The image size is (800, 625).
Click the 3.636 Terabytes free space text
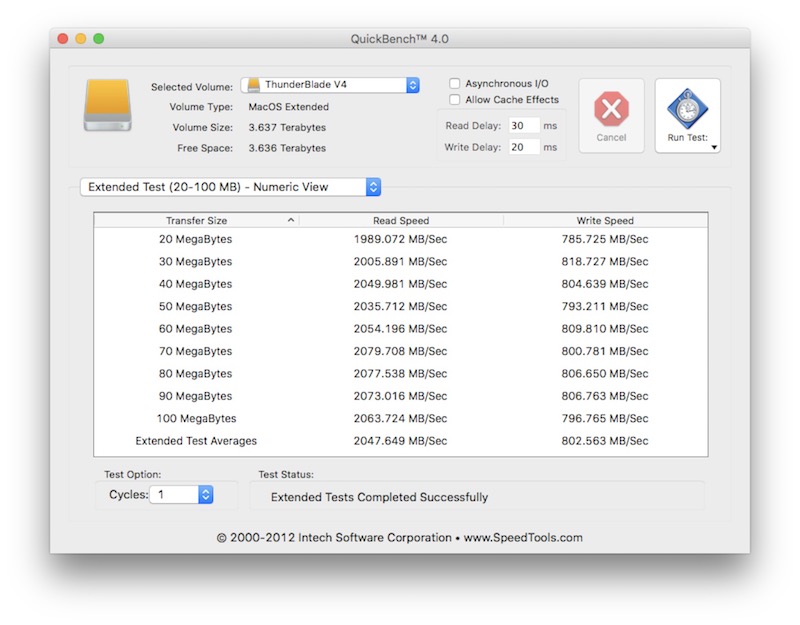(287, 148)
